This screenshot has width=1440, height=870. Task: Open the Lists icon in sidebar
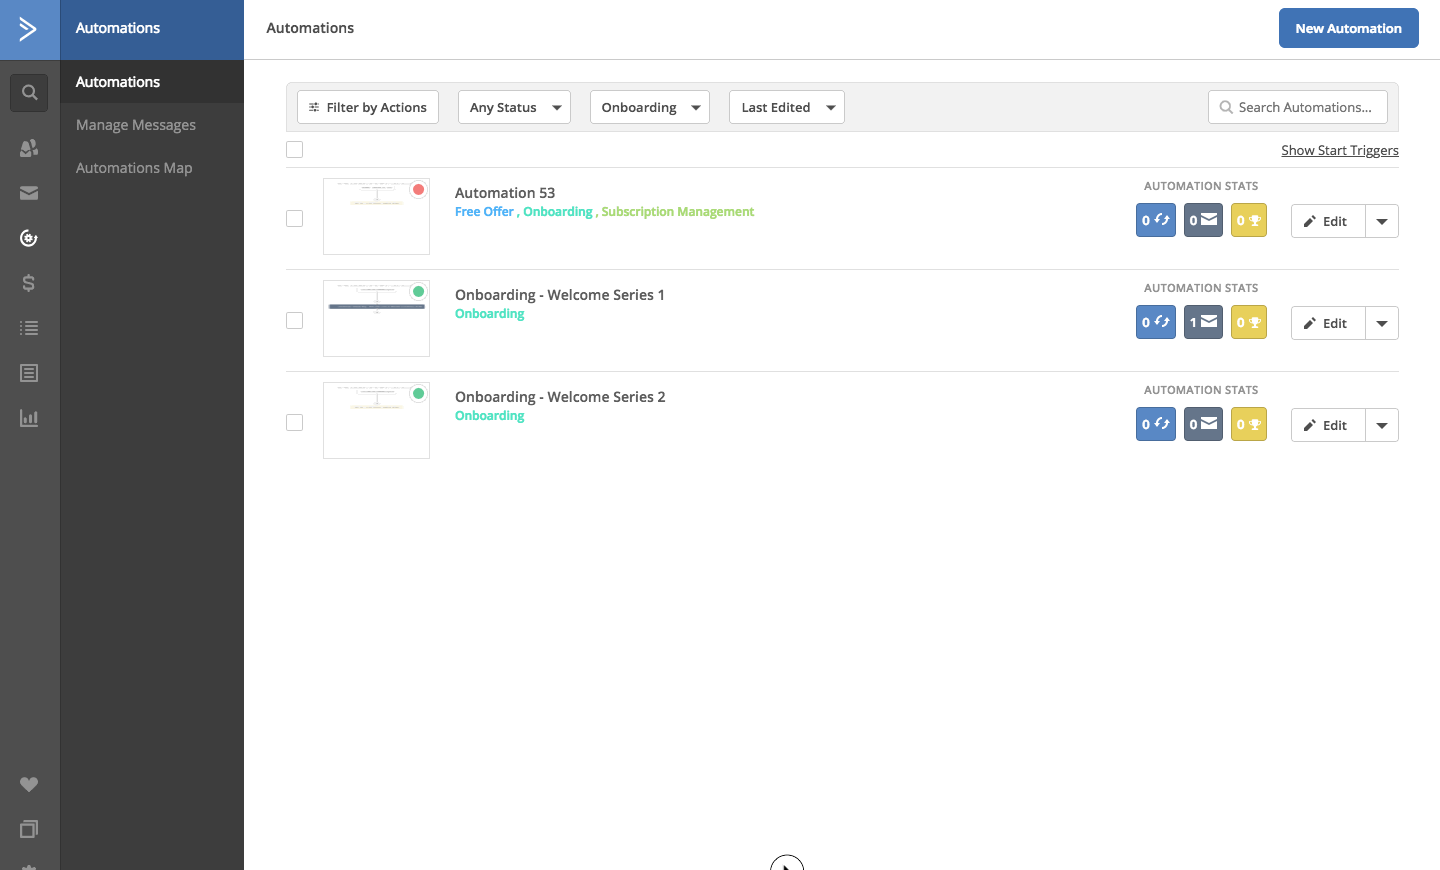point(29,328)
